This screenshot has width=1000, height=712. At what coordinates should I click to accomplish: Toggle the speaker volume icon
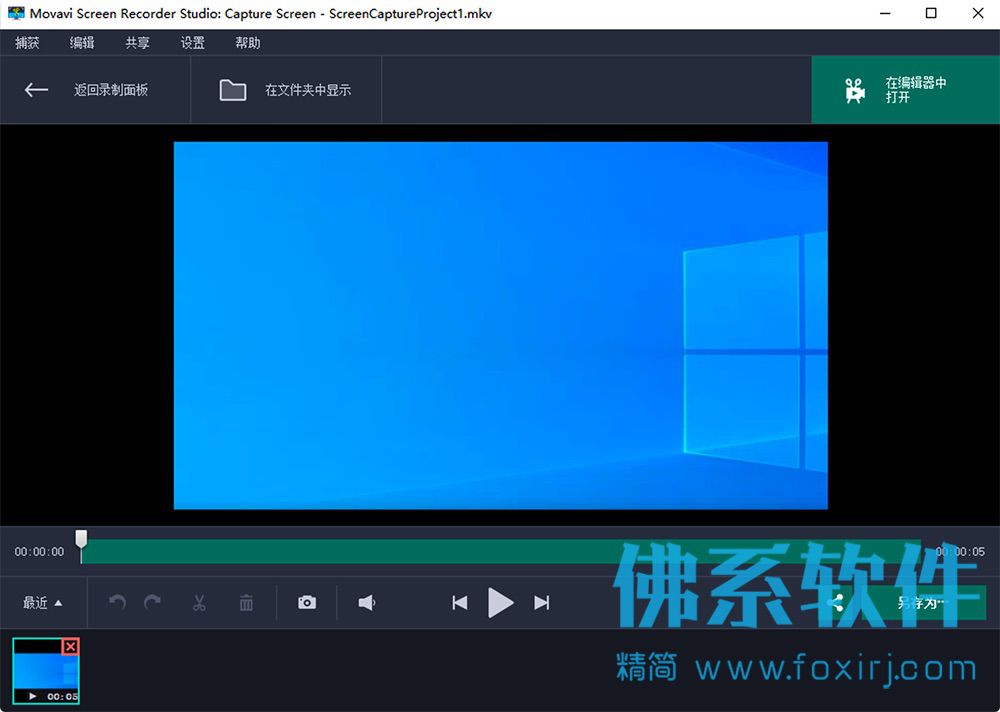(x=367, y=602)
